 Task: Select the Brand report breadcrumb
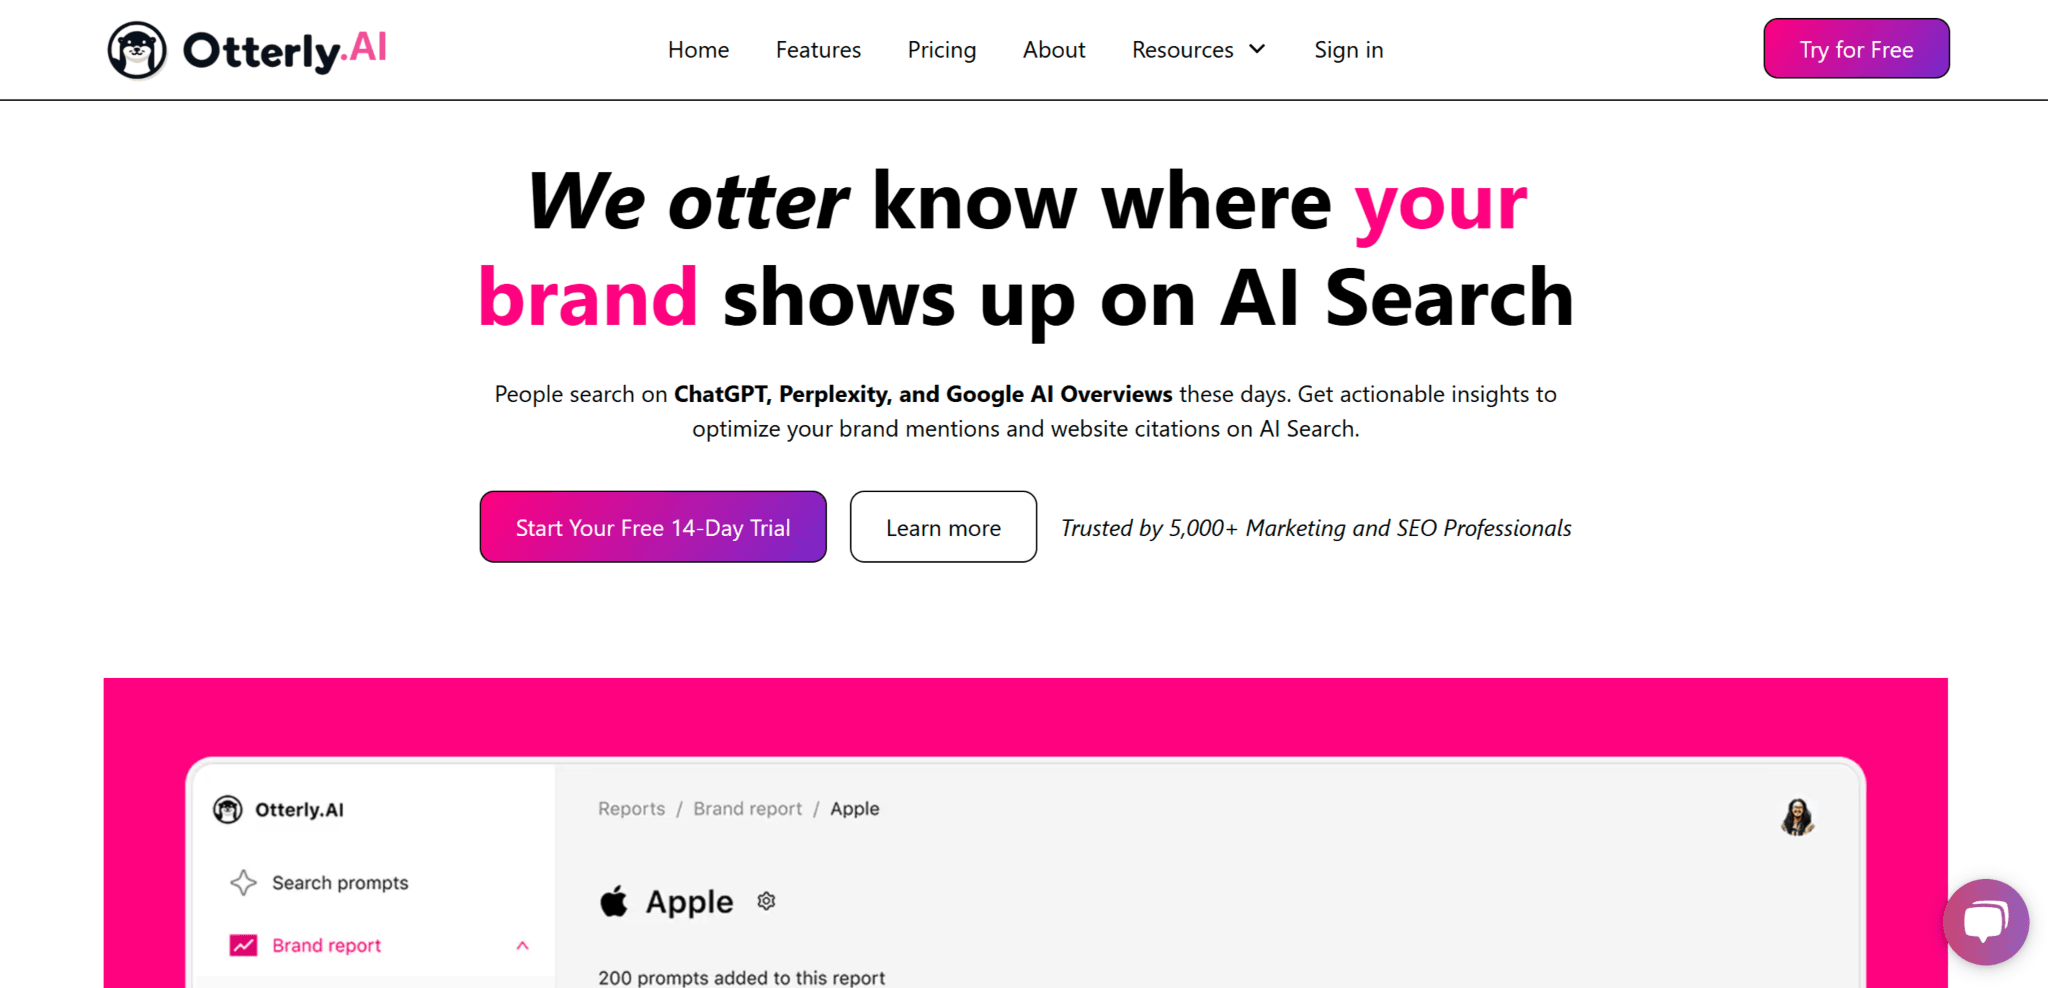click(x=747, y=808)
